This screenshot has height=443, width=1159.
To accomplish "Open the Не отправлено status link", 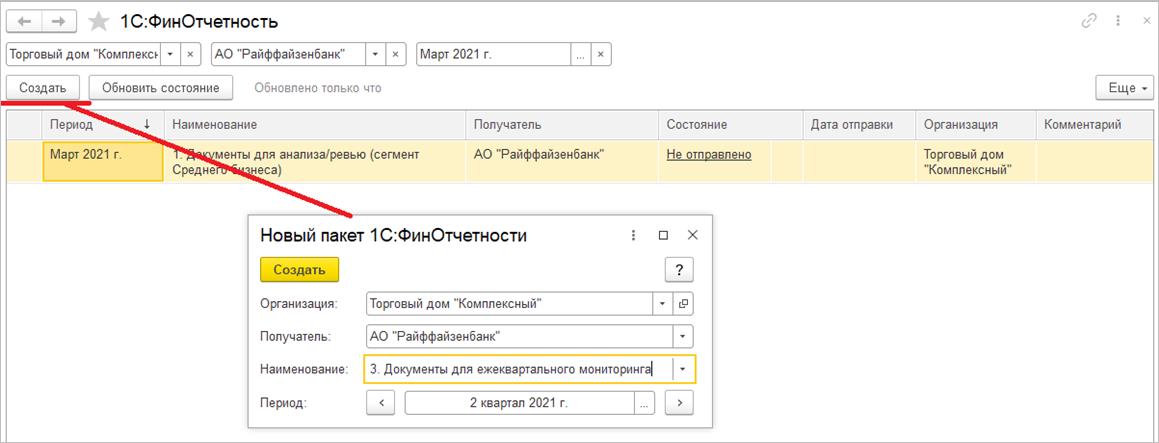I will pyautogui.click(x=708, y=154).
